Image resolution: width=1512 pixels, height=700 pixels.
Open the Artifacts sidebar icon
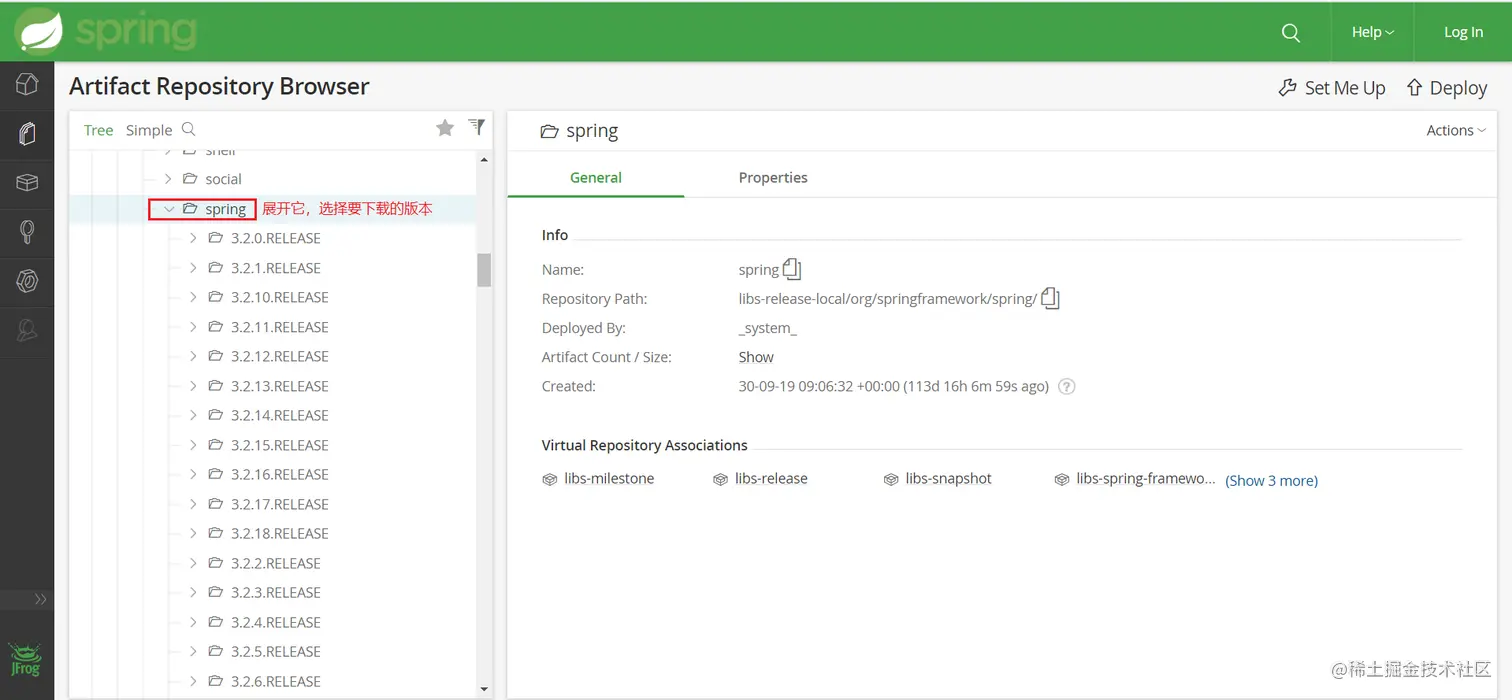pyautogui.click(x=27, y=134)
